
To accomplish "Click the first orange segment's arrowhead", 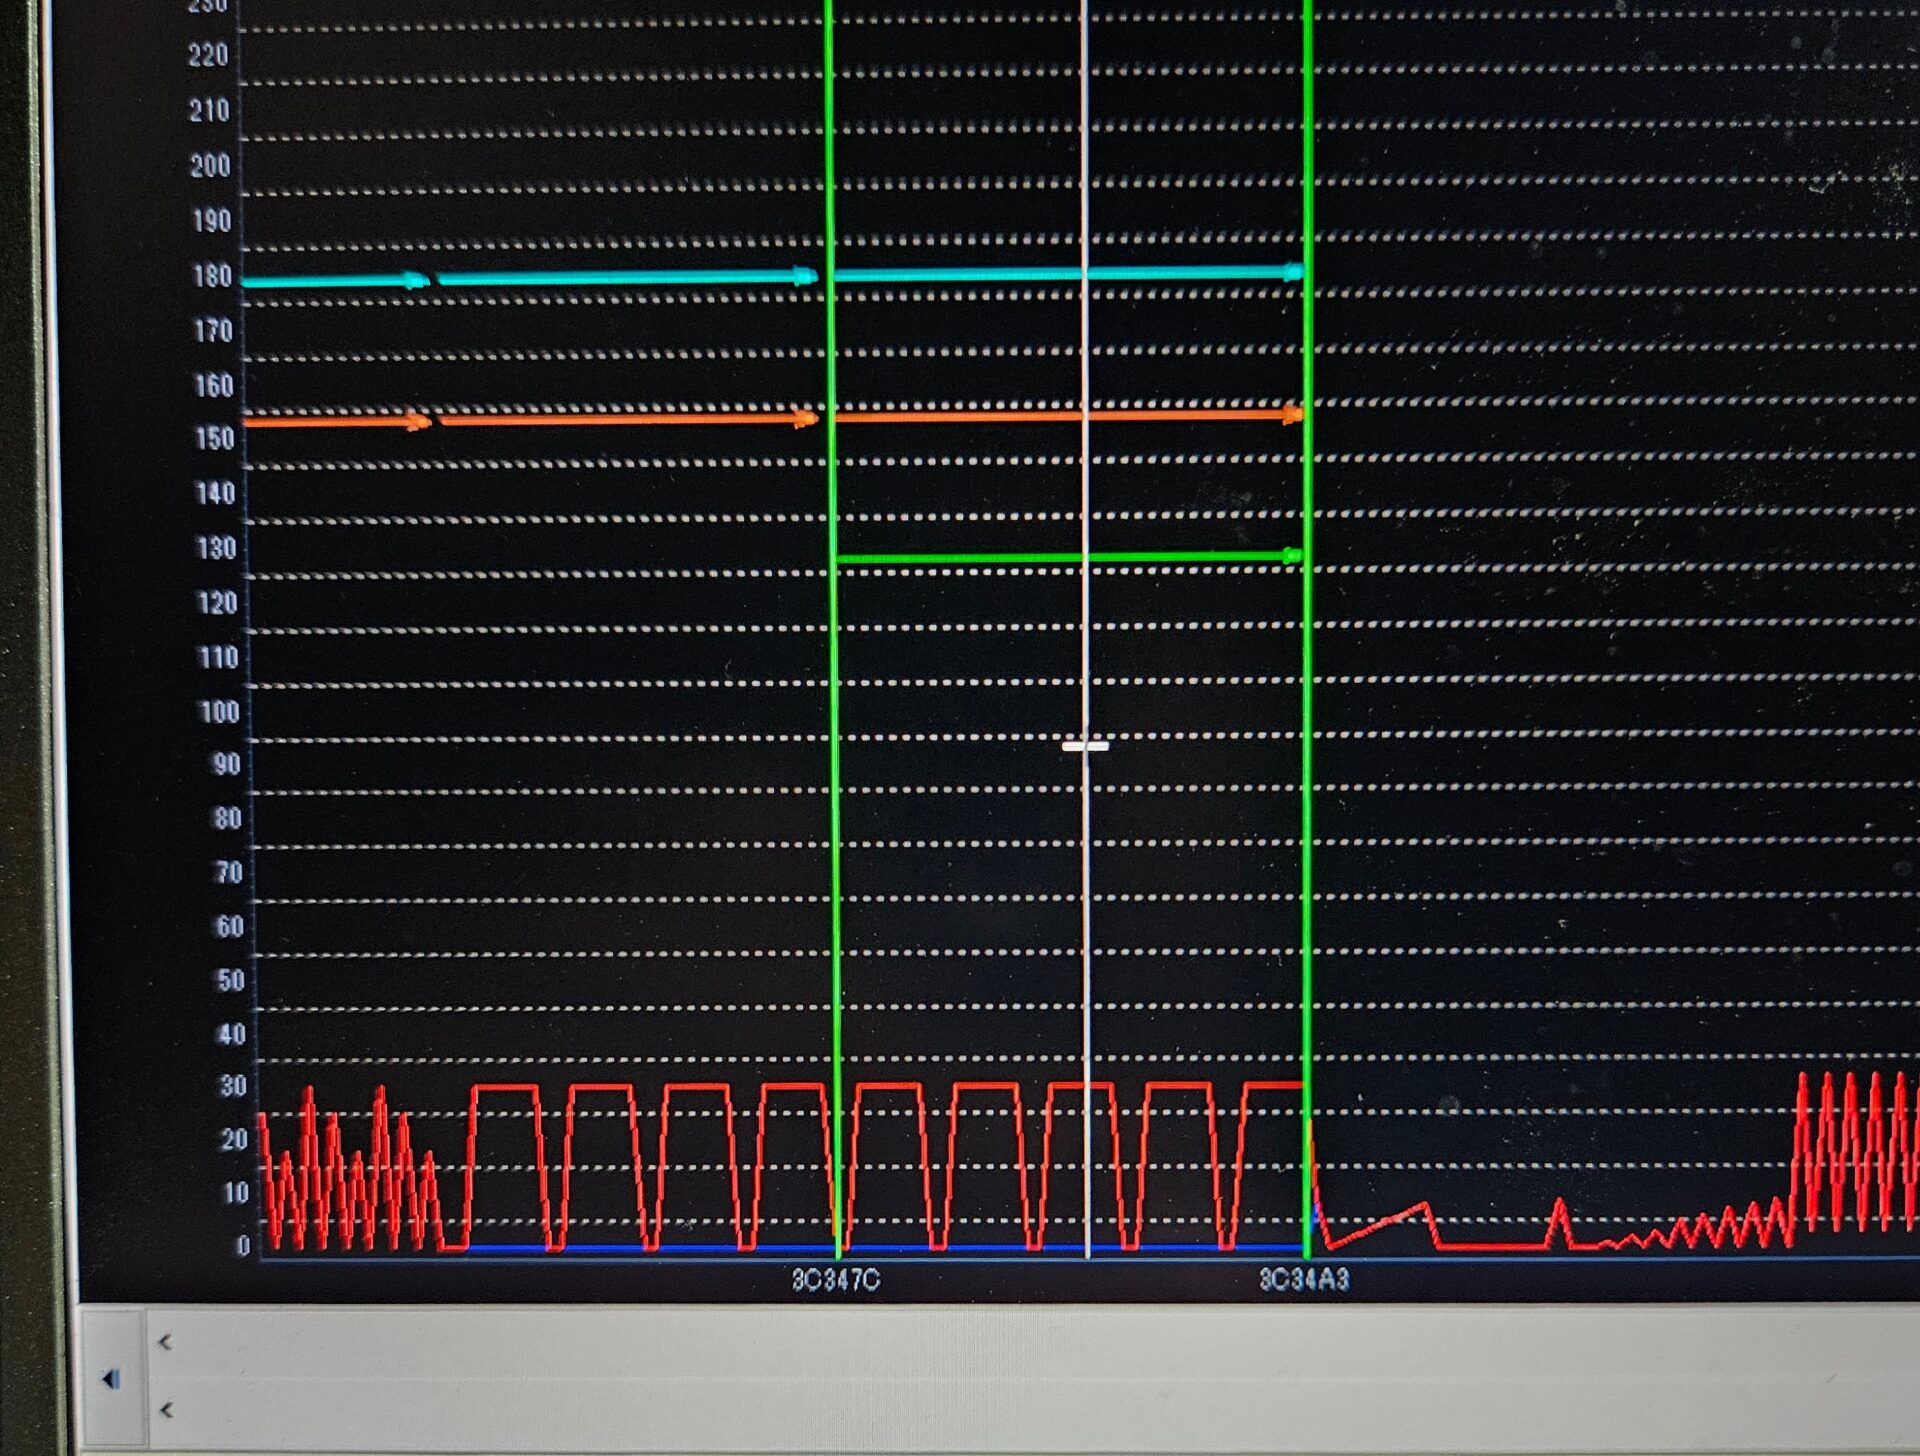I will point(418,421).
